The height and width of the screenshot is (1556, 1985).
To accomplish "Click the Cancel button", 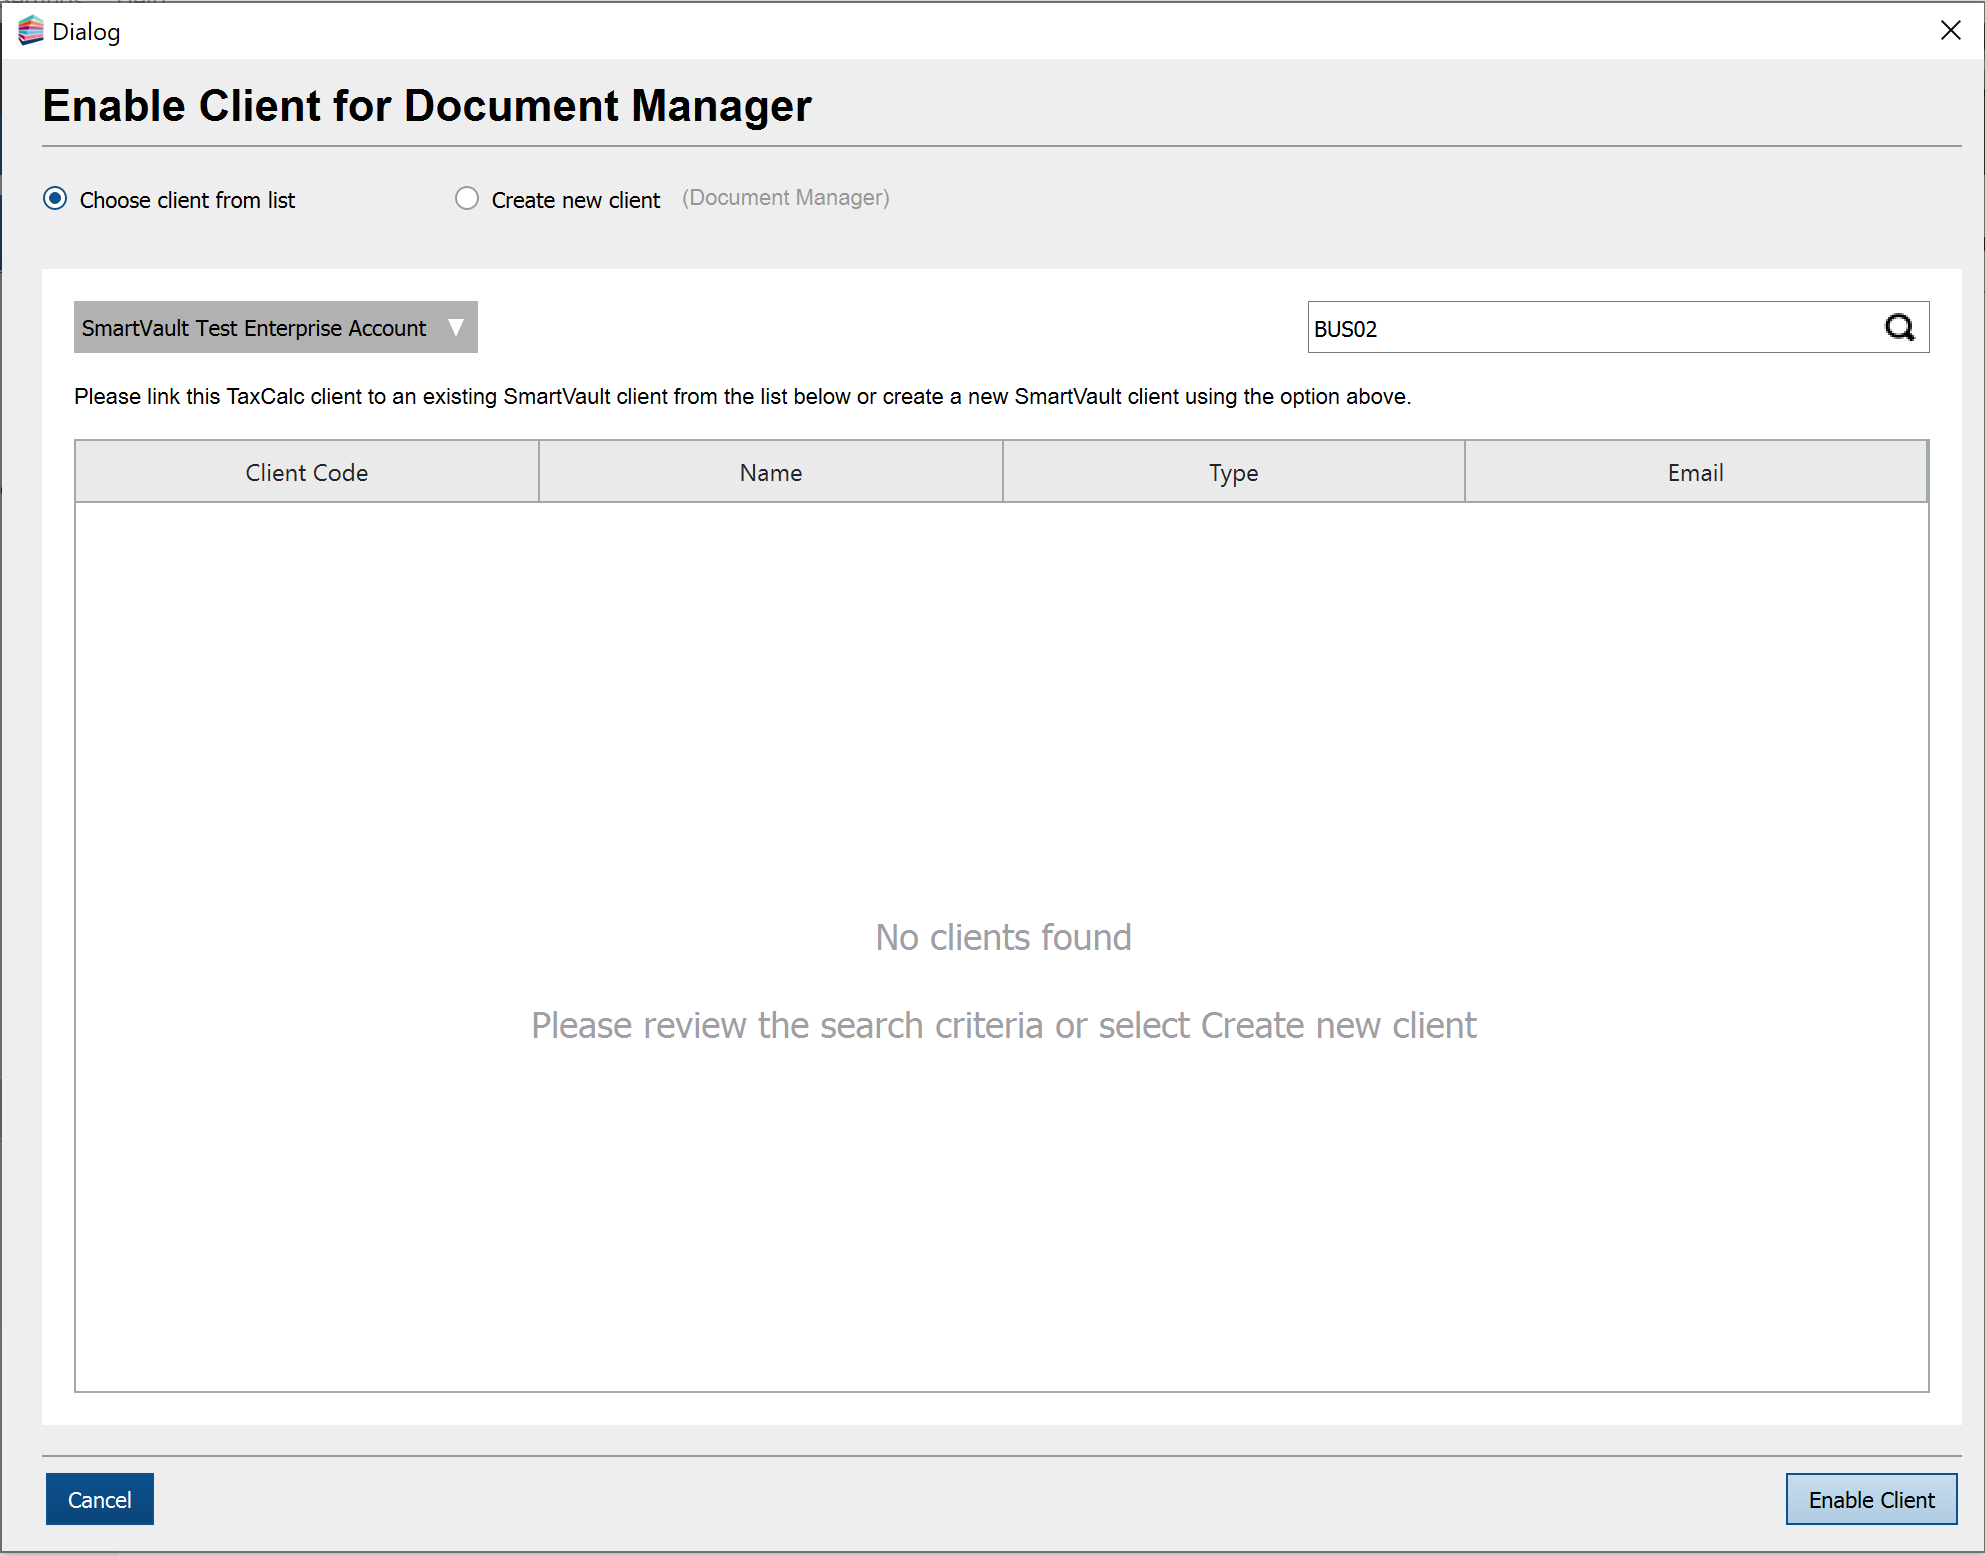I will pyautogui.click(x=100, y=1499).
